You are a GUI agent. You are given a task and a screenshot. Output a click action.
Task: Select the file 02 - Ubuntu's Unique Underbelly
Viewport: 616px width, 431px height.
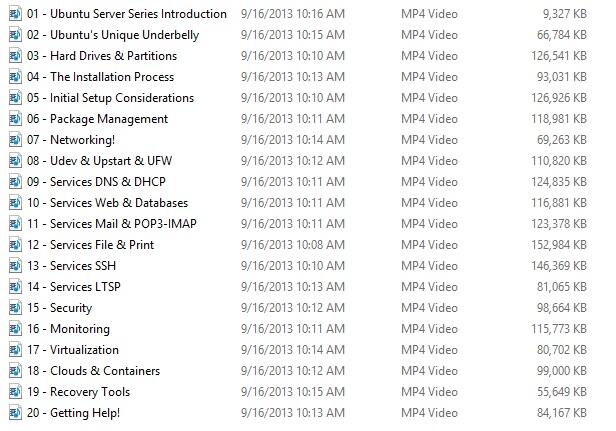pos(113,35)
